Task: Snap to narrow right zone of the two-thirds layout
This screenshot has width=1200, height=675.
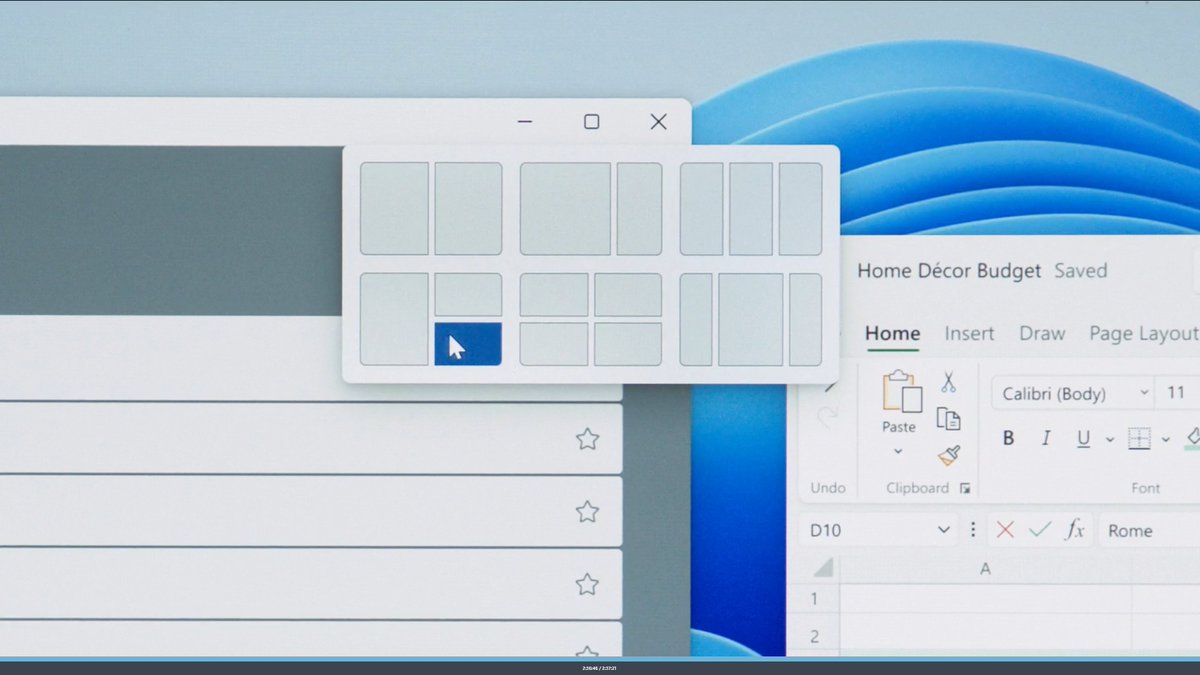Action: (639, 209)
